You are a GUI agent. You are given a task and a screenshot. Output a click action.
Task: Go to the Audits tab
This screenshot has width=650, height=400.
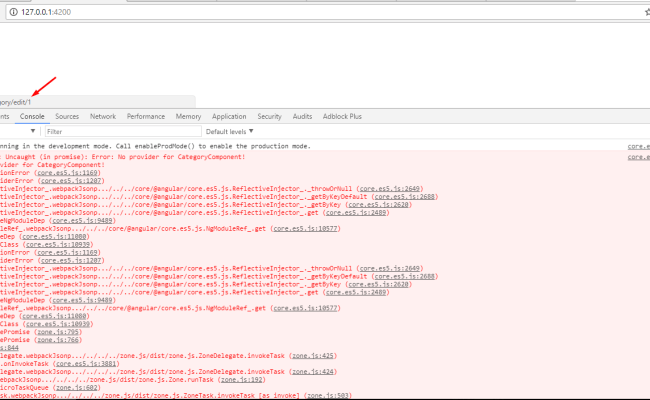click(302, 116)
